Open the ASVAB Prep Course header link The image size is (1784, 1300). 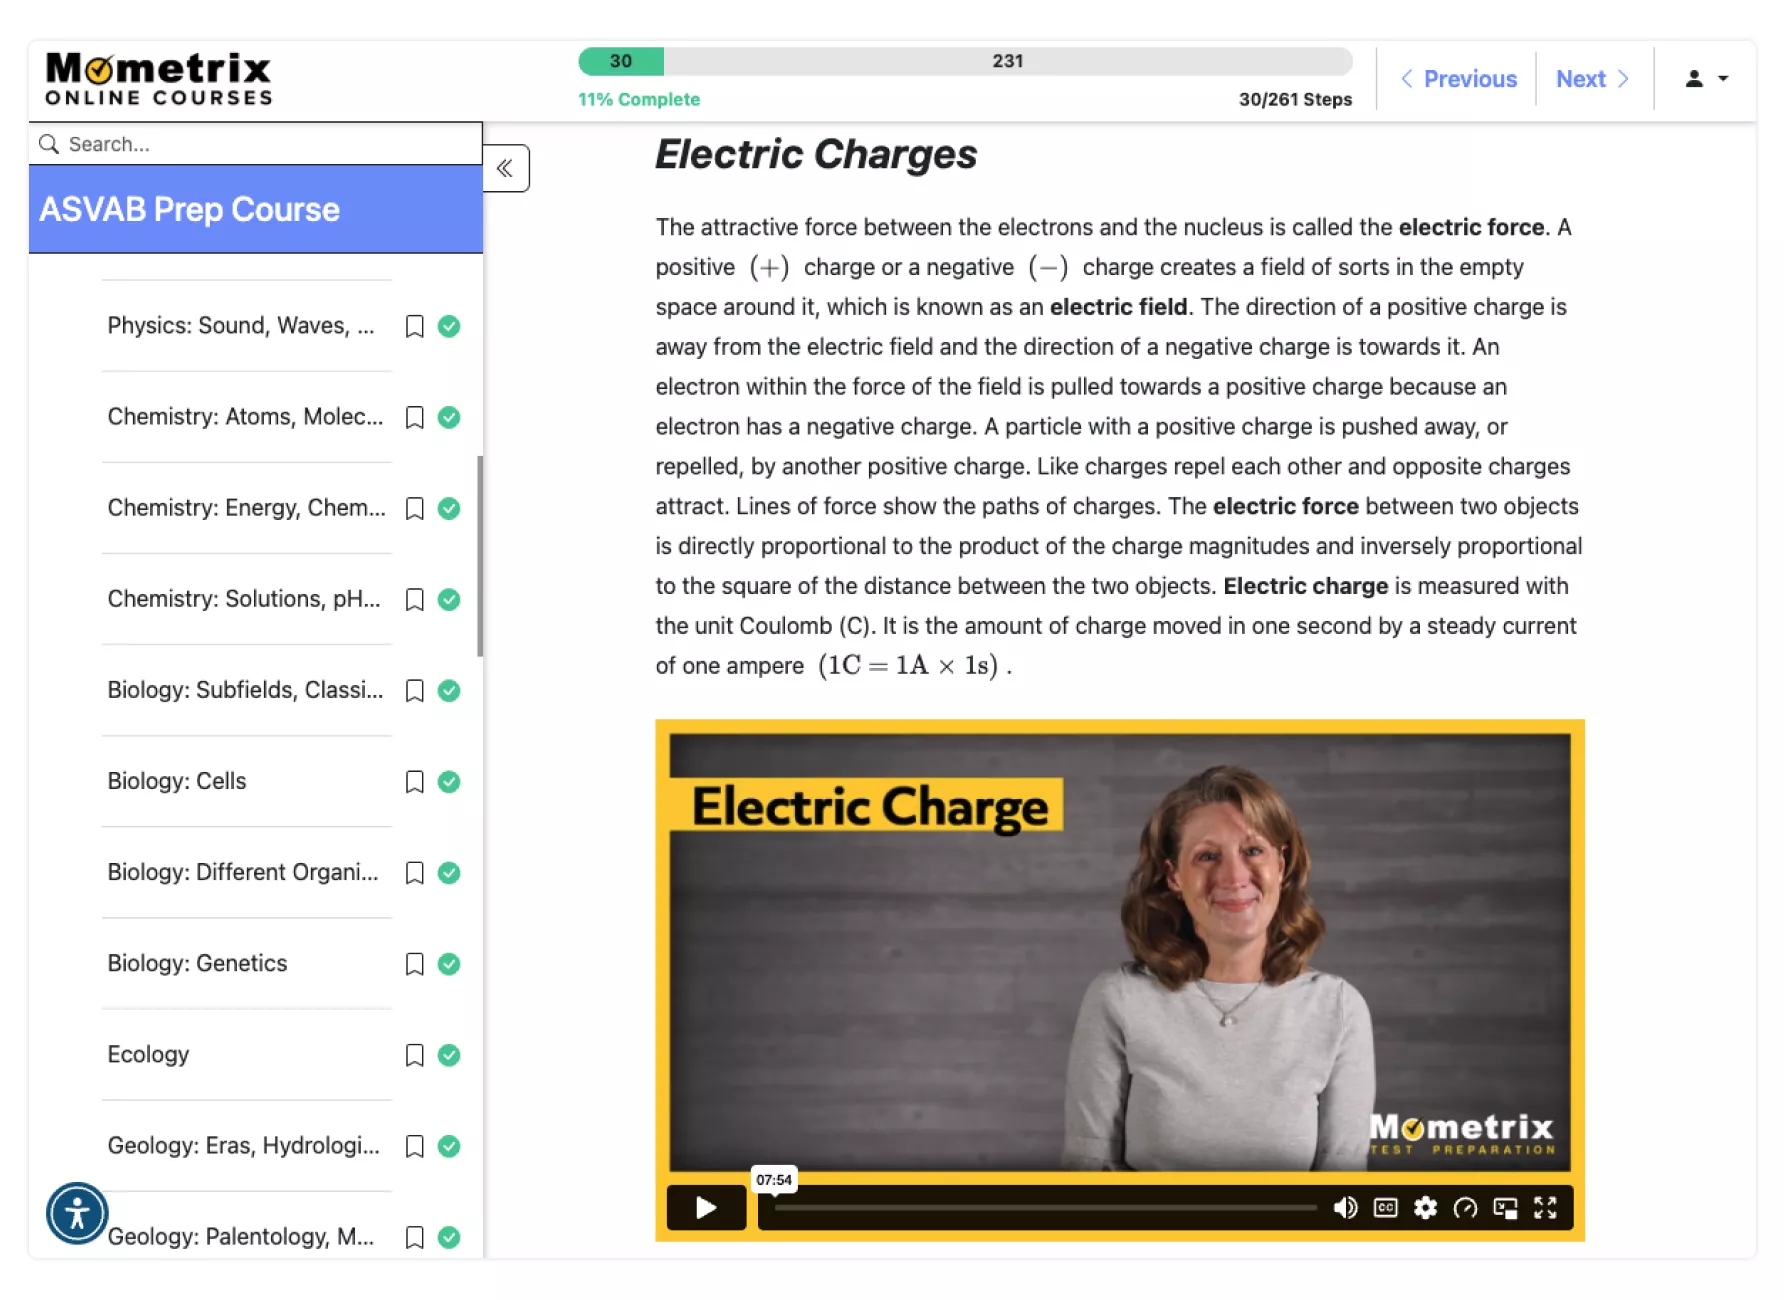[189, 209]
